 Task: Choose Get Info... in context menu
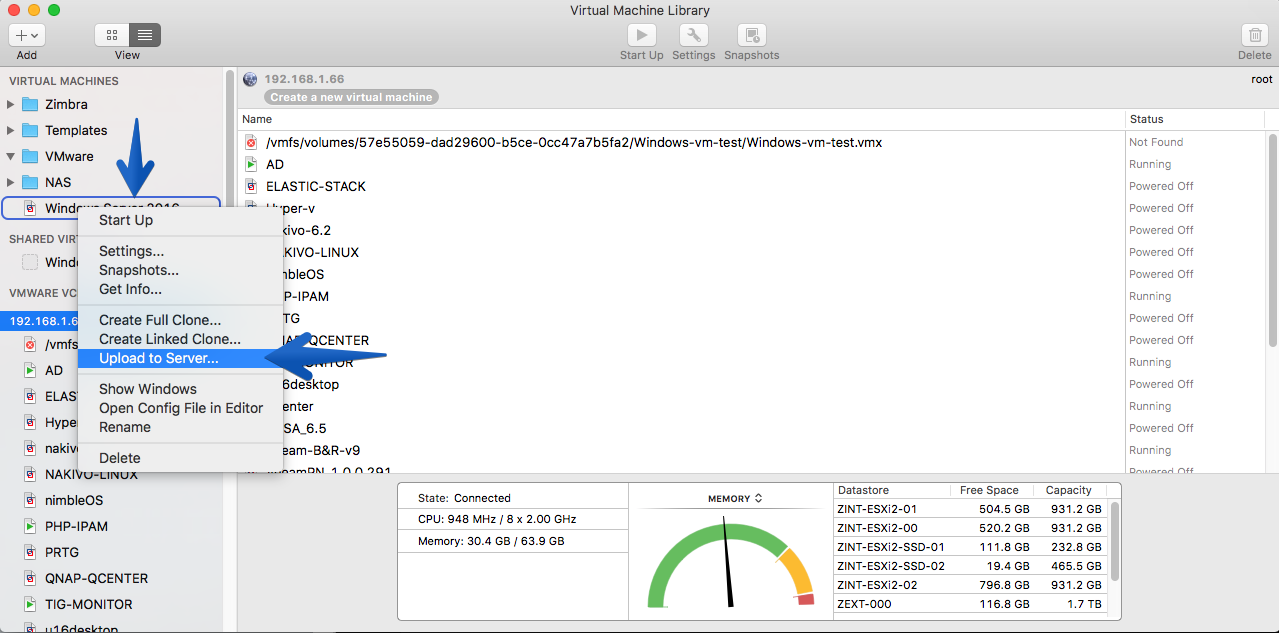coord(180,289)
